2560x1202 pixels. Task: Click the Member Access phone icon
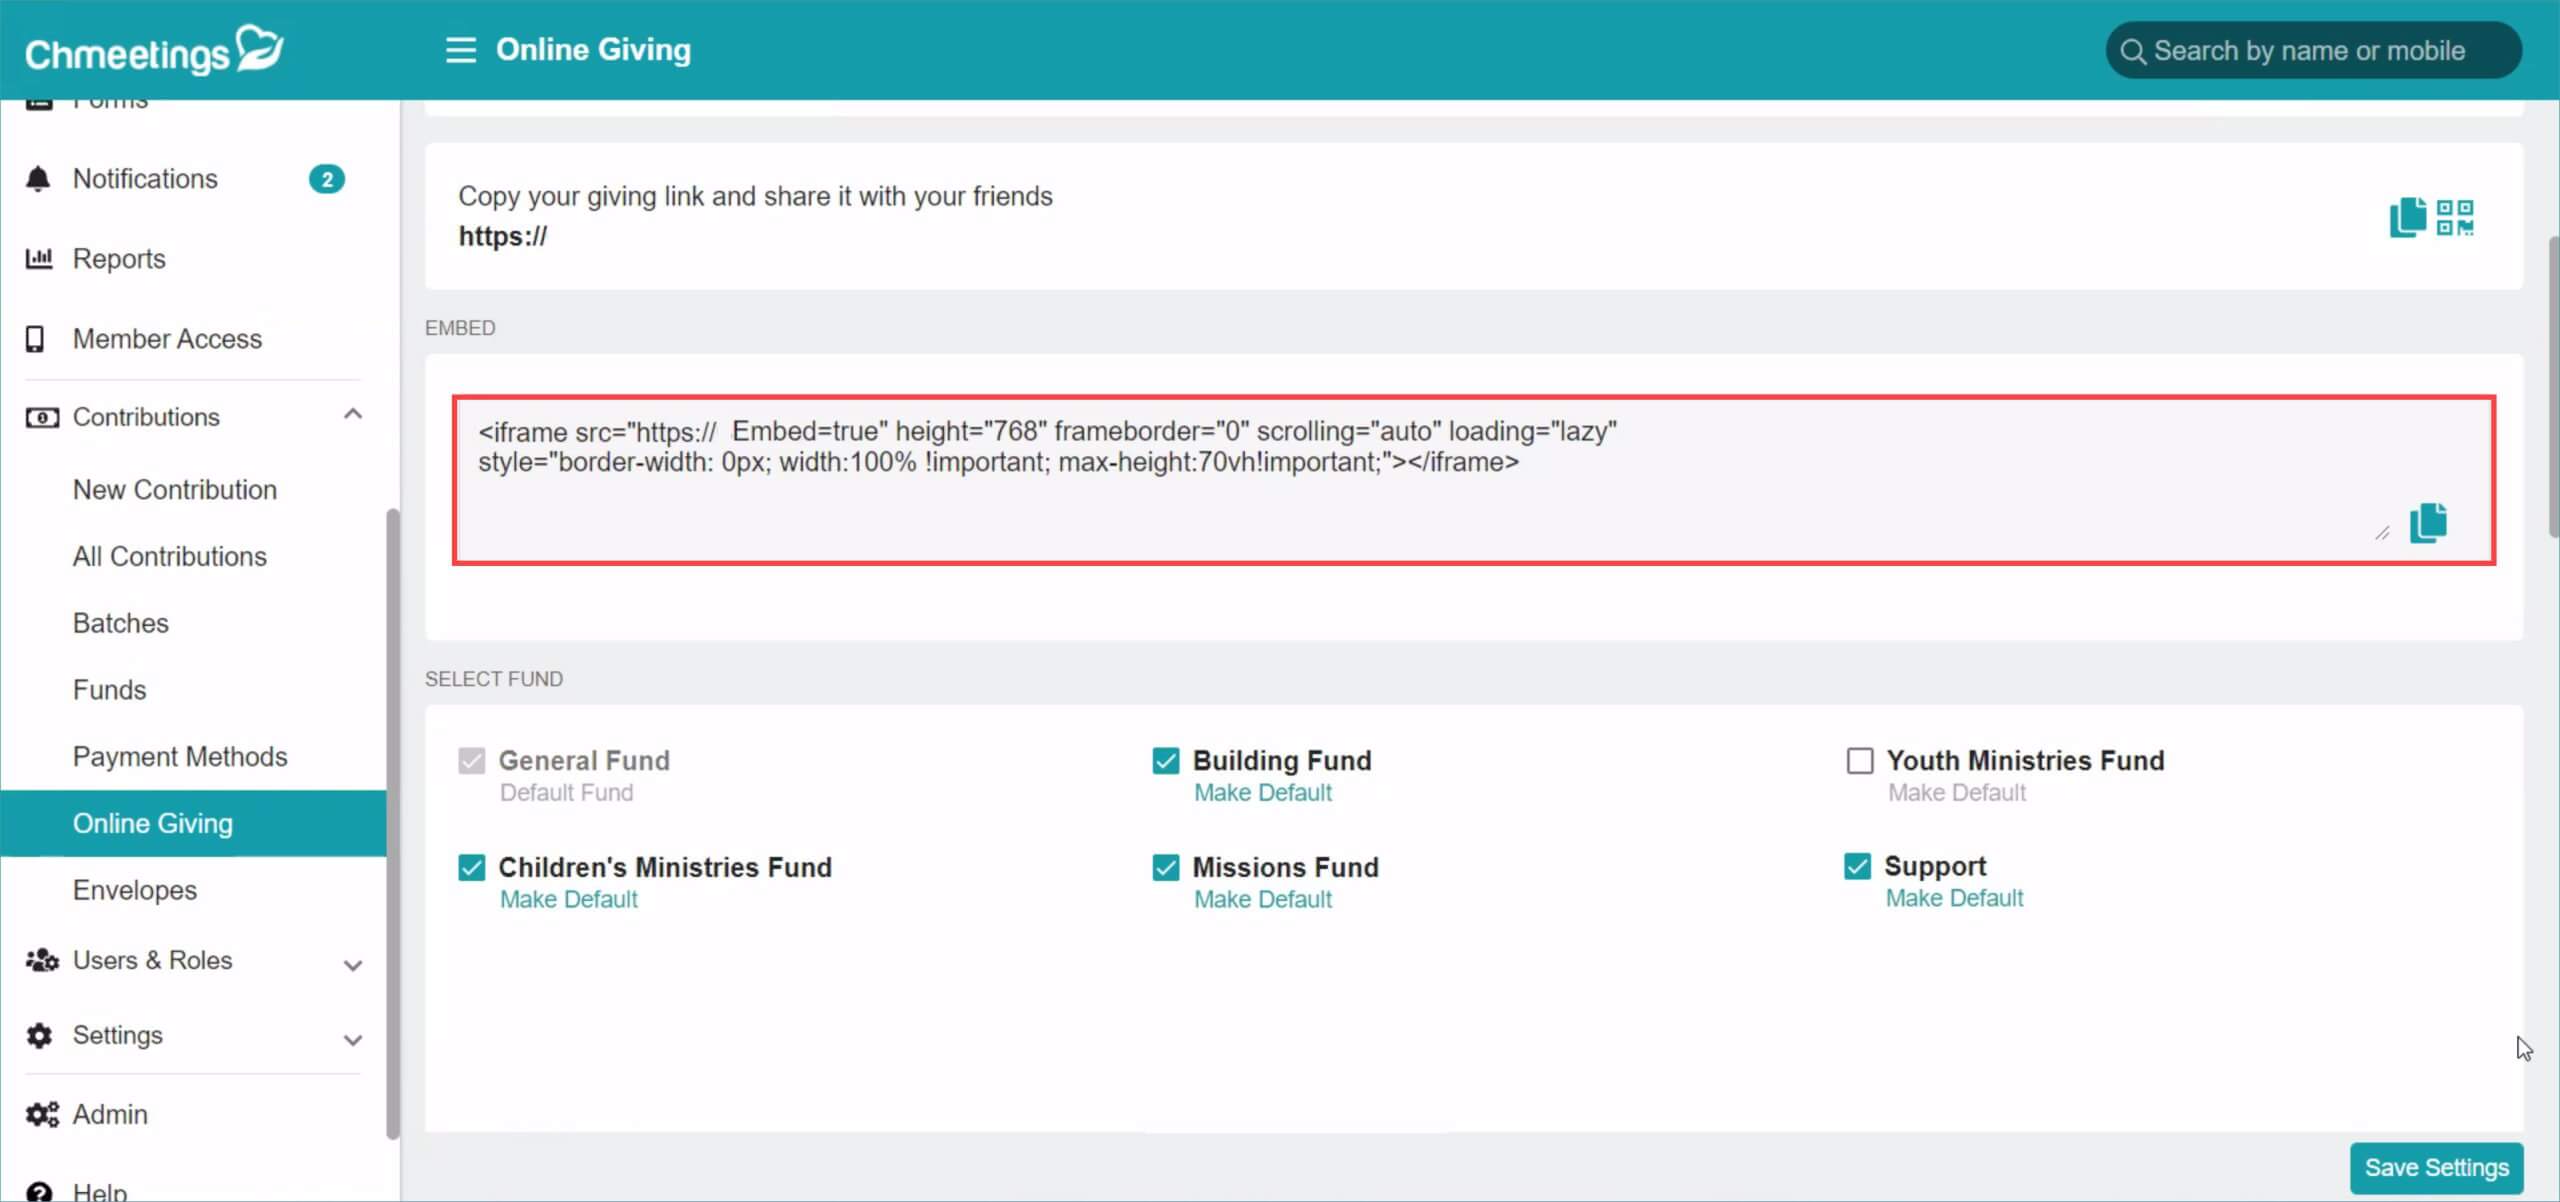point(35,339)
